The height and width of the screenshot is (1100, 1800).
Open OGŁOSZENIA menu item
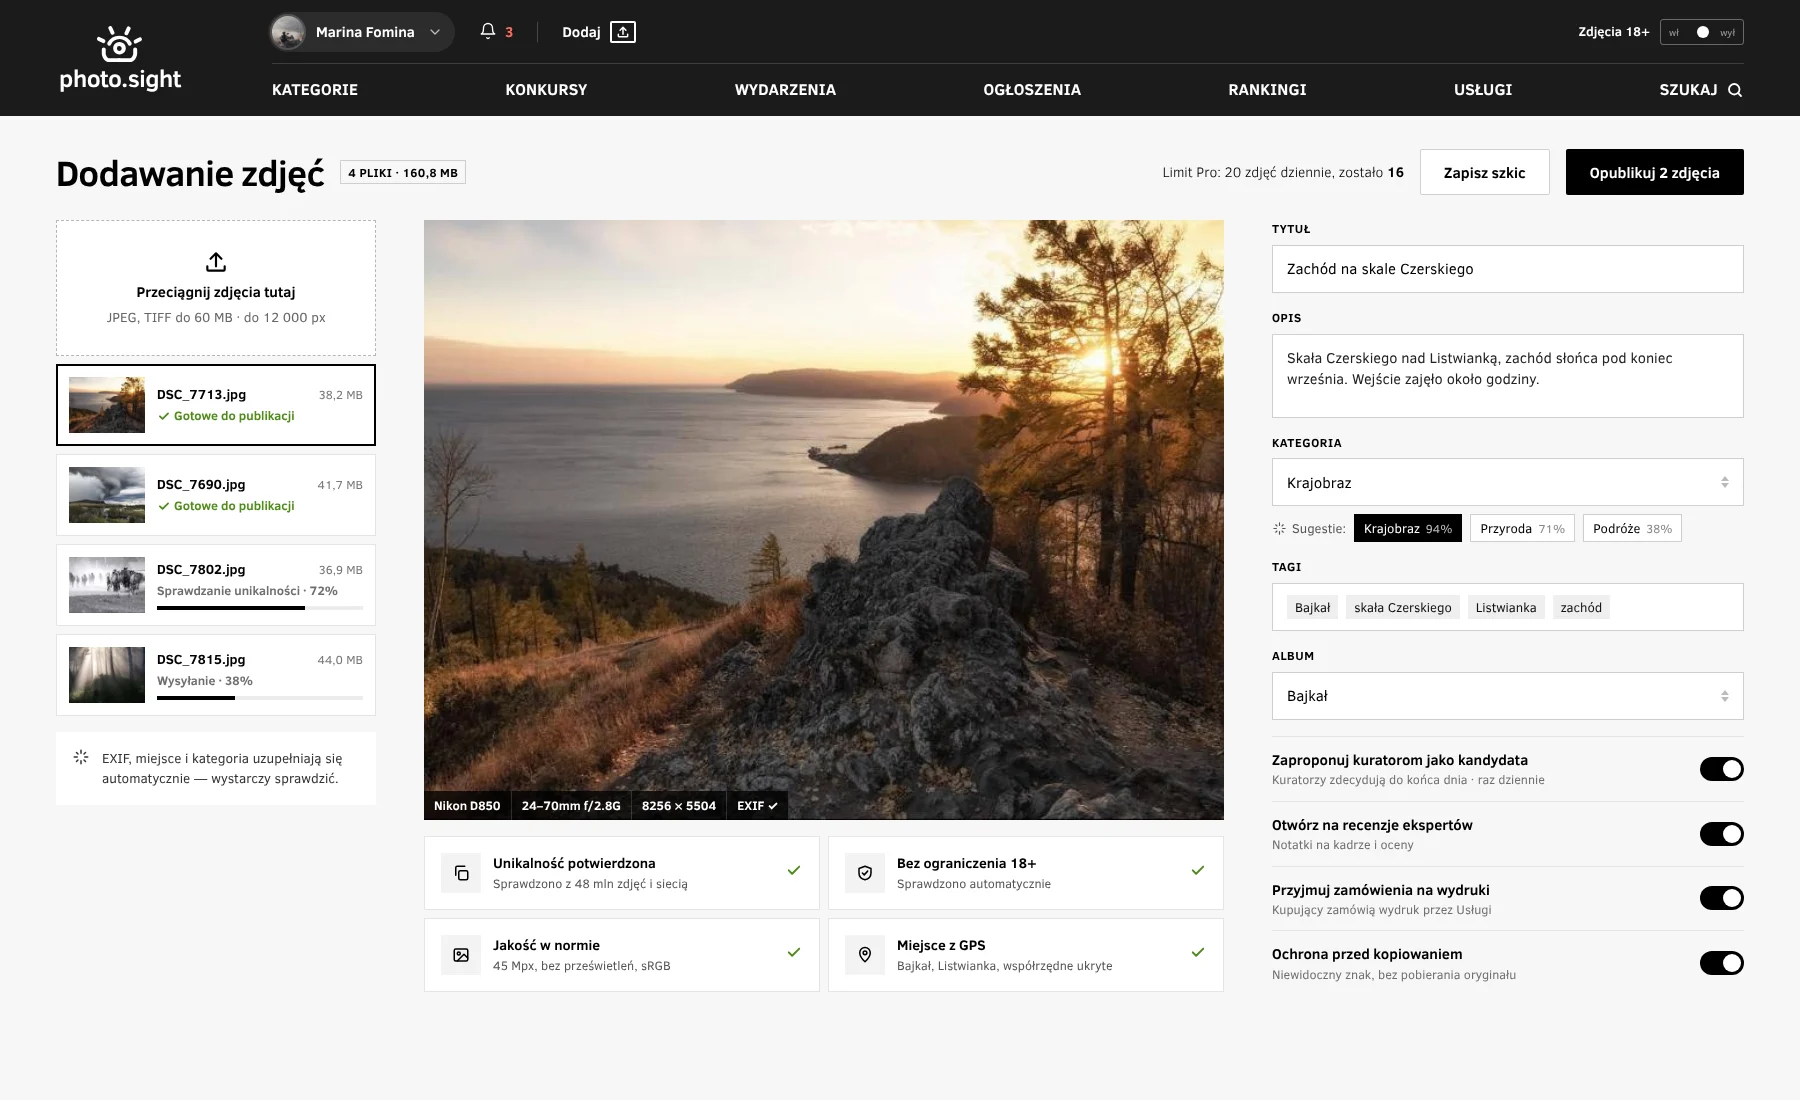(x=1032, y=90)
